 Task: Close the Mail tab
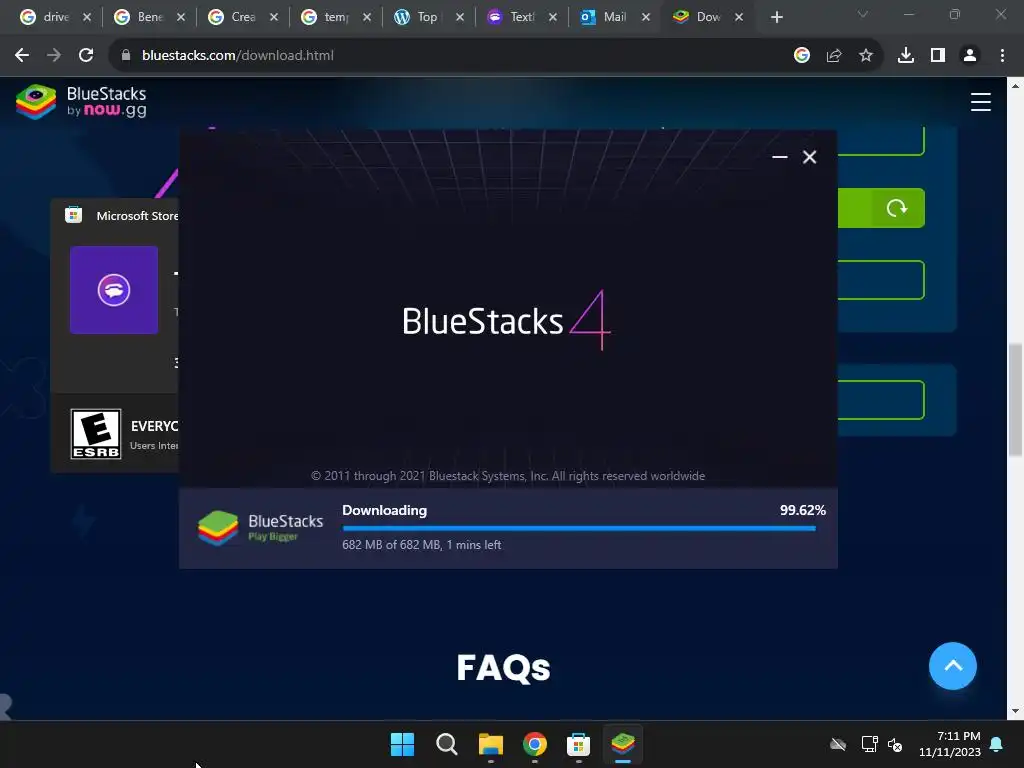pos(646,18)
